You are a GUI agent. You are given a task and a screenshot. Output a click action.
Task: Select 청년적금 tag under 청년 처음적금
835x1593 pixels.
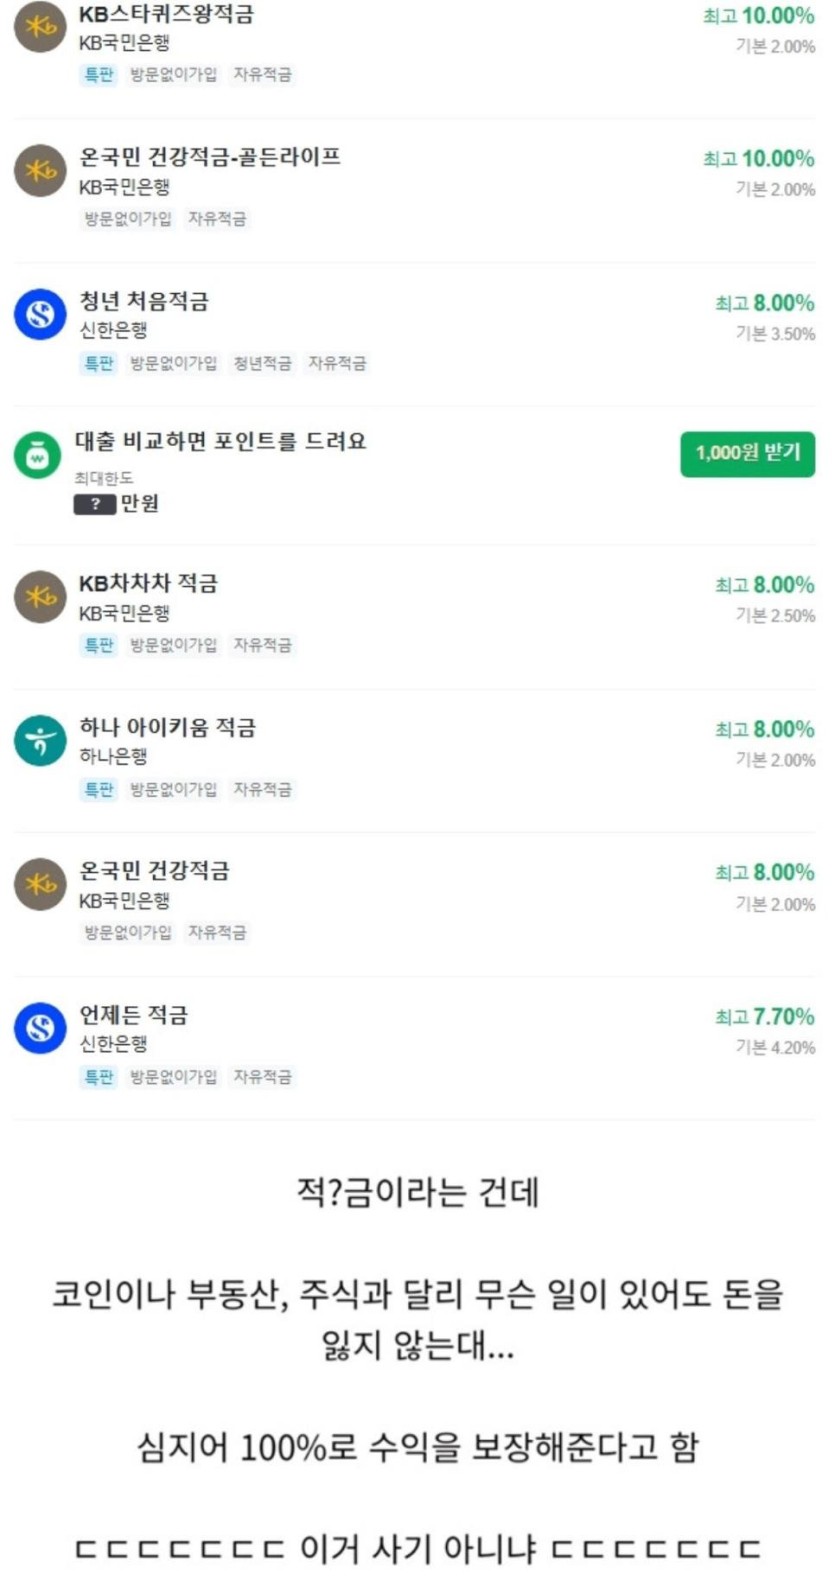tap(262, 363)
